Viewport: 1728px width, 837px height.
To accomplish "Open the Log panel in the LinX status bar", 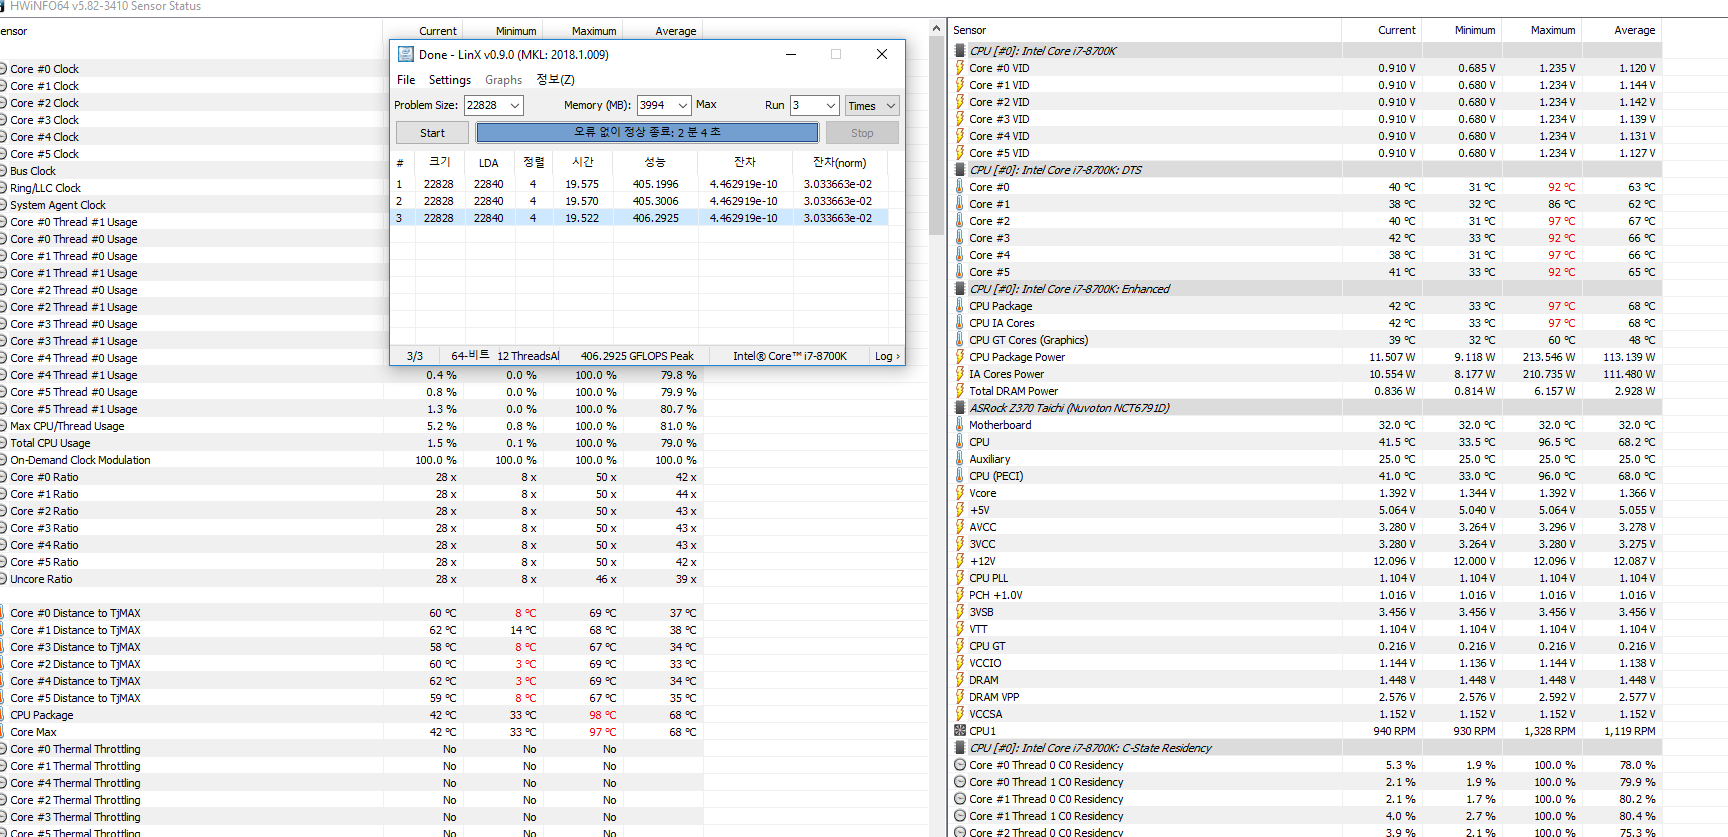I will [887, 356].
